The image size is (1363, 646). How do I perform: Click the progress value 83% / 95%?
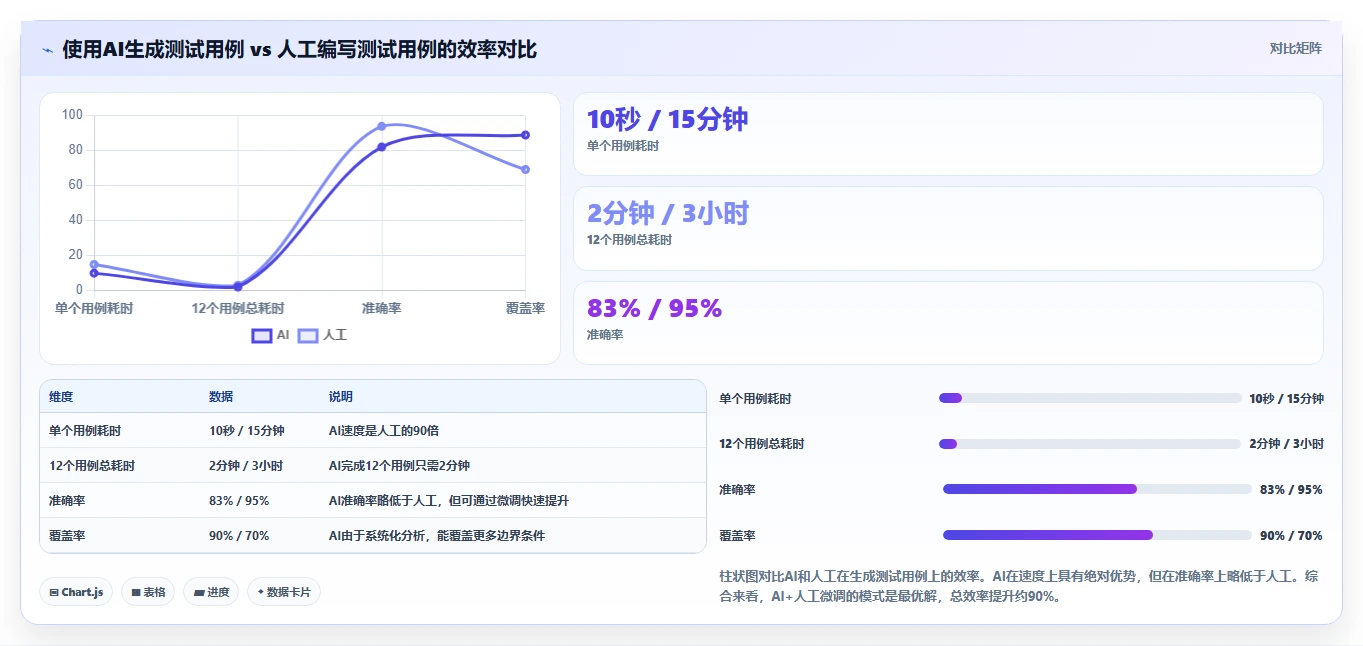(1291, 490)
